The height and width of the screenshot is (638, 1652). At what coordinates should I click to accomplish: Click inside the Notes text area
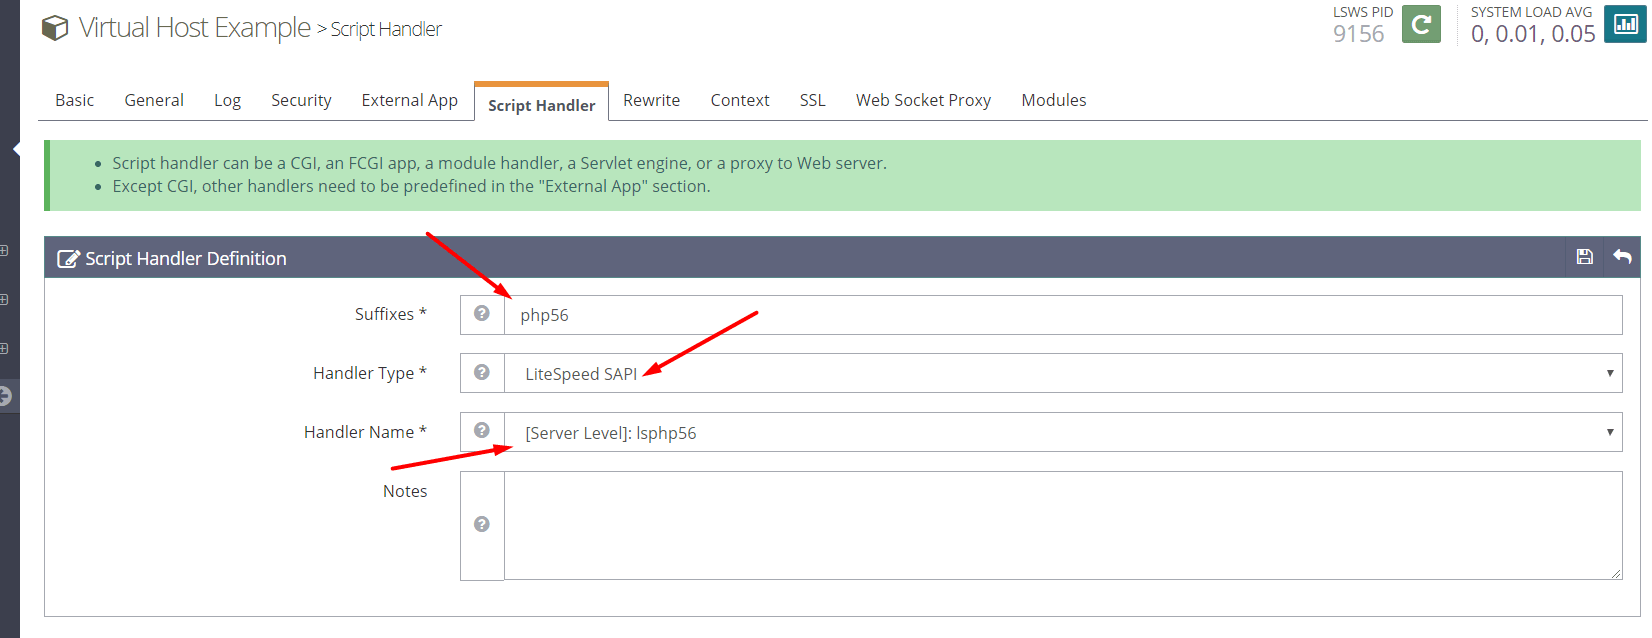[1062, 525]
